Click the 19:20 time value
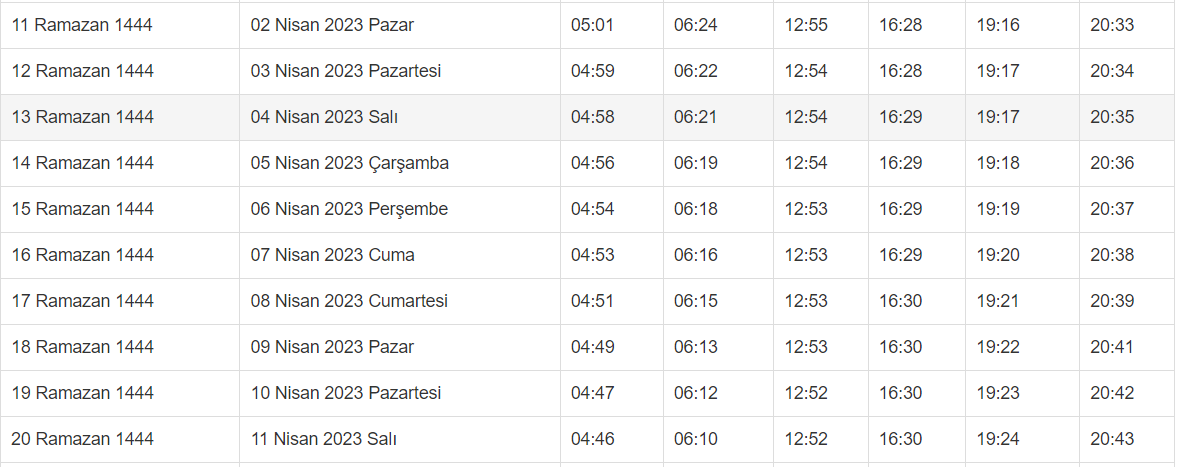Screen dimensions: 1178x467 998,255
